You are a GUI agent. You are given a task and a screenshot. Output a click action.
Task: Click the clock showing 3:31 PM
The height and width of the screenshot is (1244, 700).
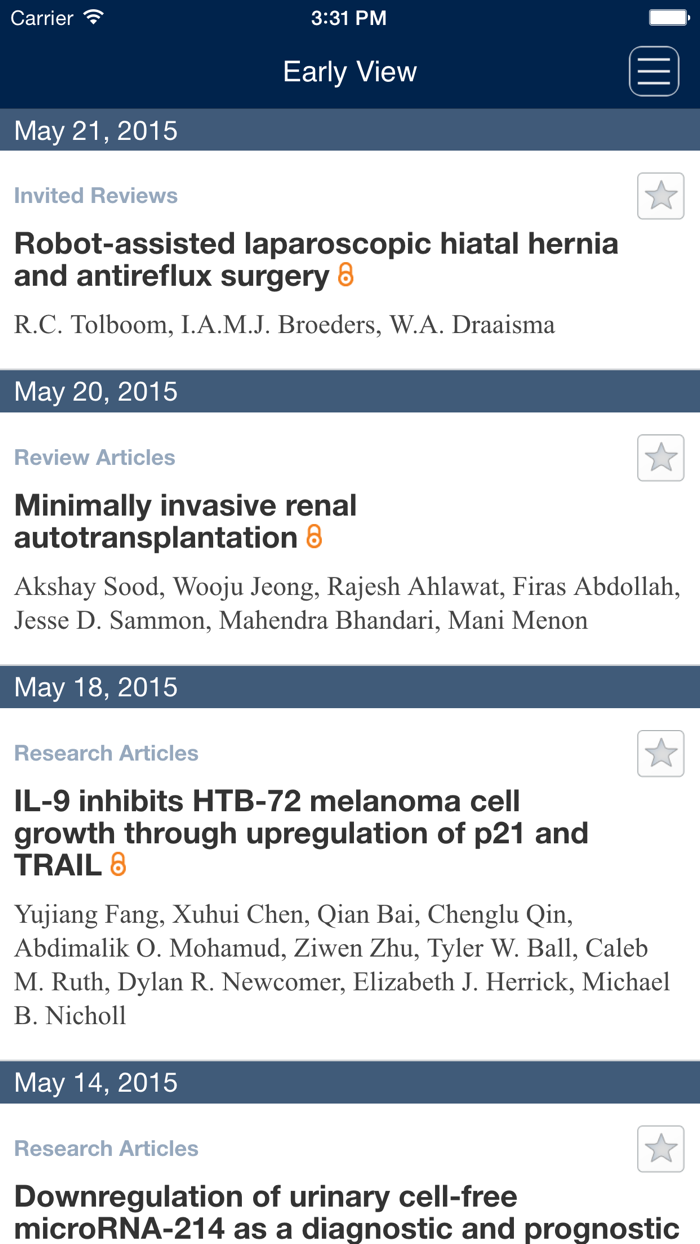[350, 17]
